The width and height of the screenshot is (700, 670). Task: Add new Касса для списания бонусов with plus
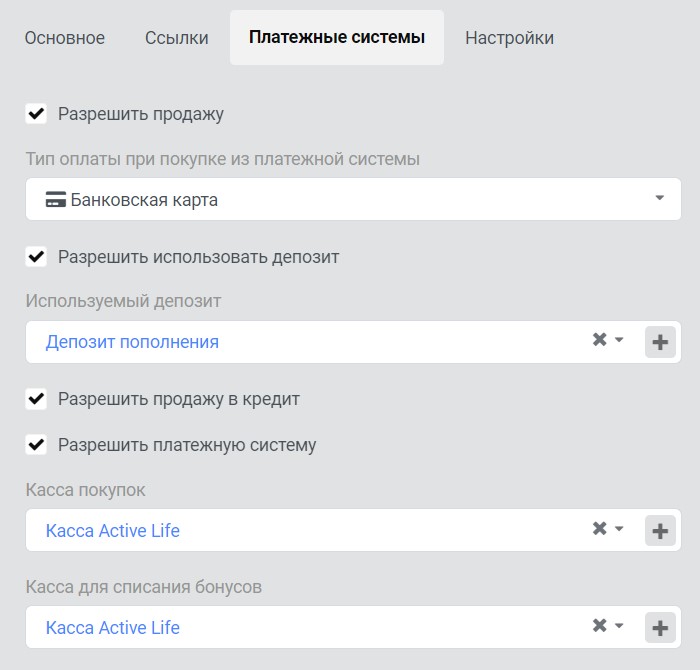click(x=660, y=628)
